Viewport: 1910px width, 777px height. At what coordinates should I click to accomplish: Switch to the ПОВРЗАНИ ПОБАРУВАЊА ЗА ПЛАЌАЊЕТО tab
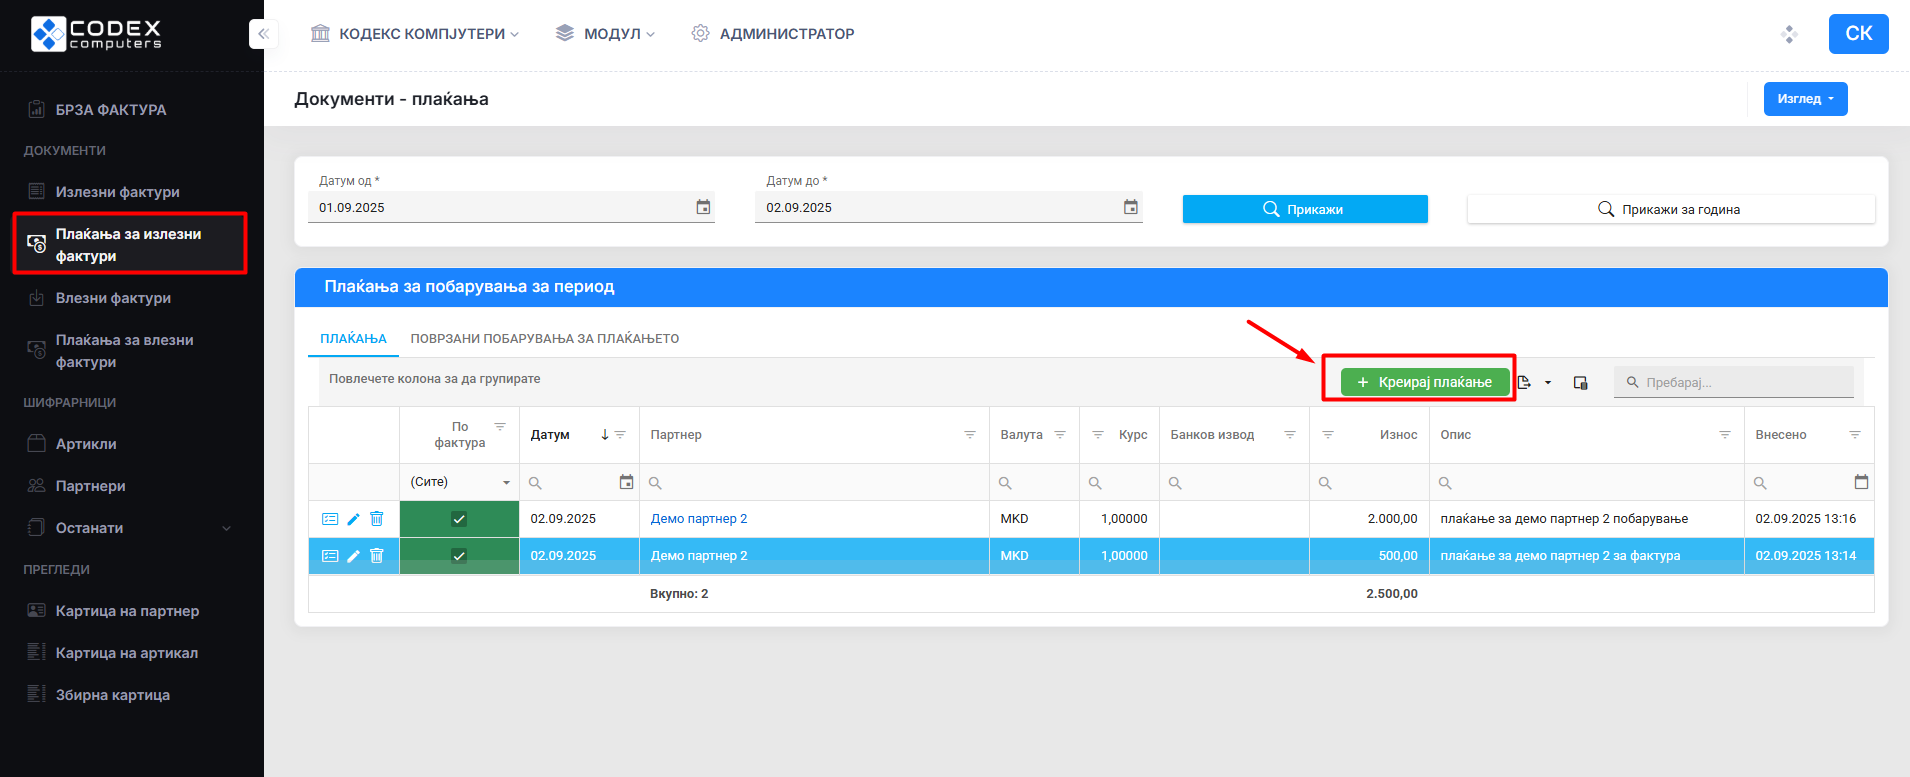click(x=544, y=339)
